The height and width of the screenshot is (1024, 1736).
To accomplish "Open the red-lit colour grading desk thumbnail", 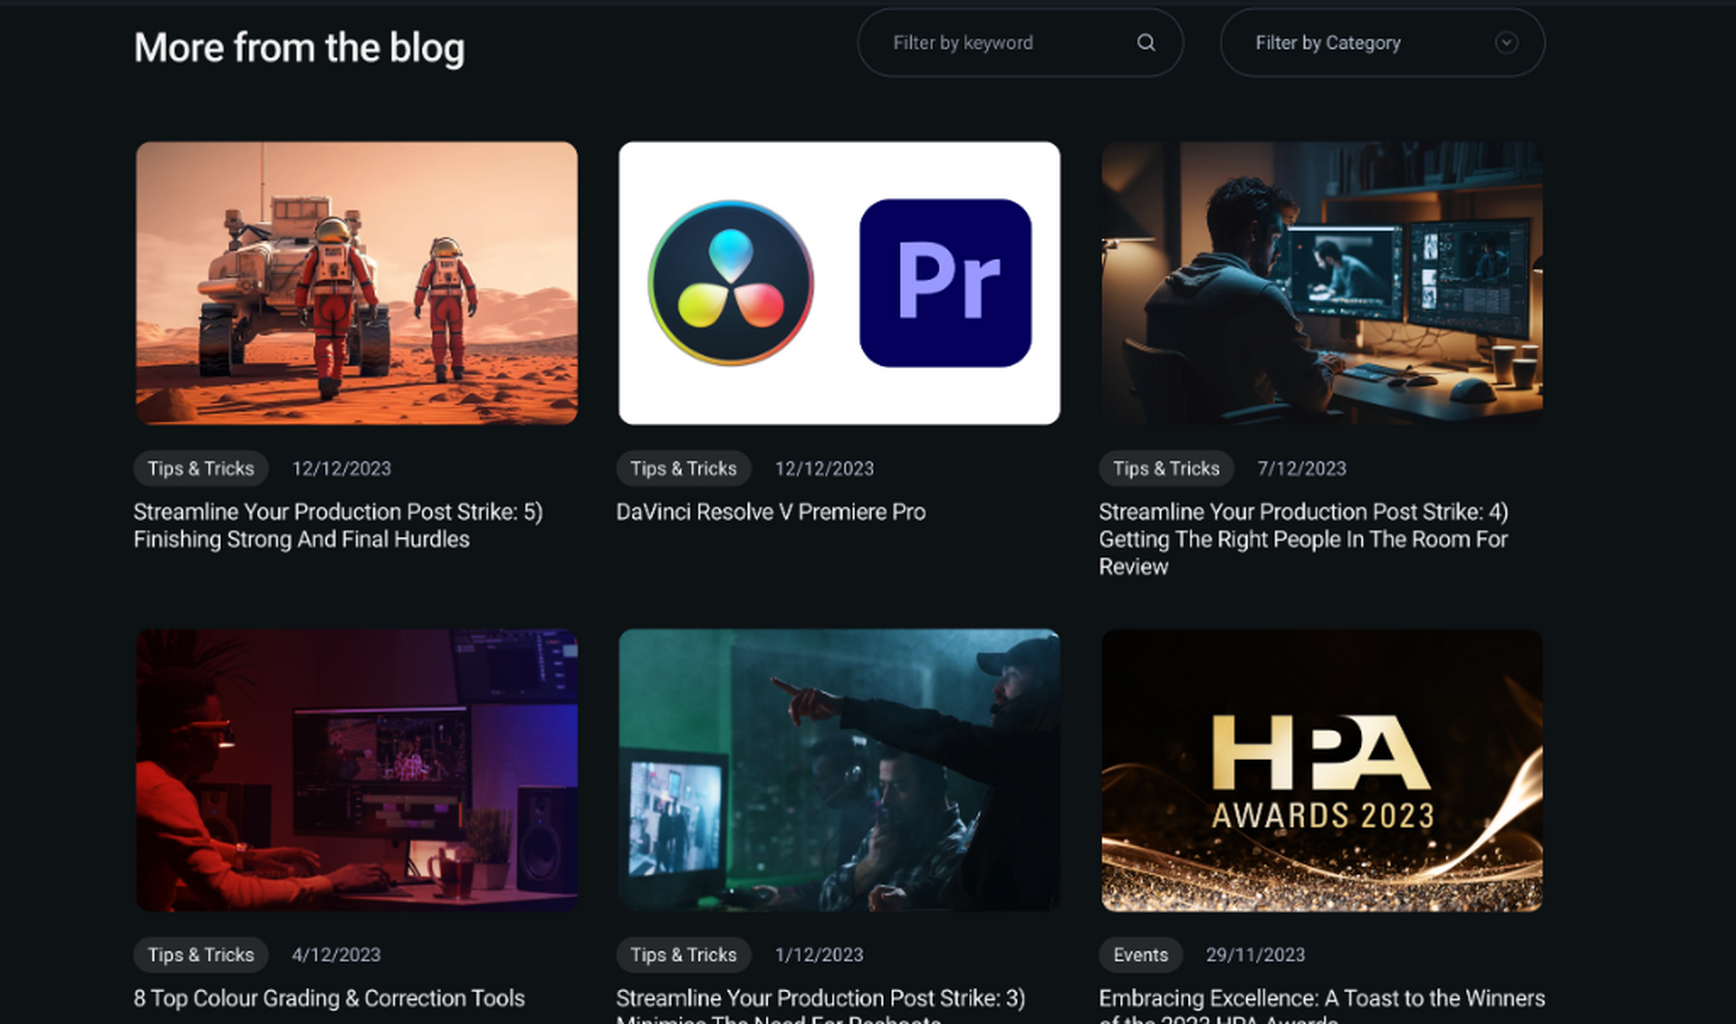I will (x=357, y=770).
